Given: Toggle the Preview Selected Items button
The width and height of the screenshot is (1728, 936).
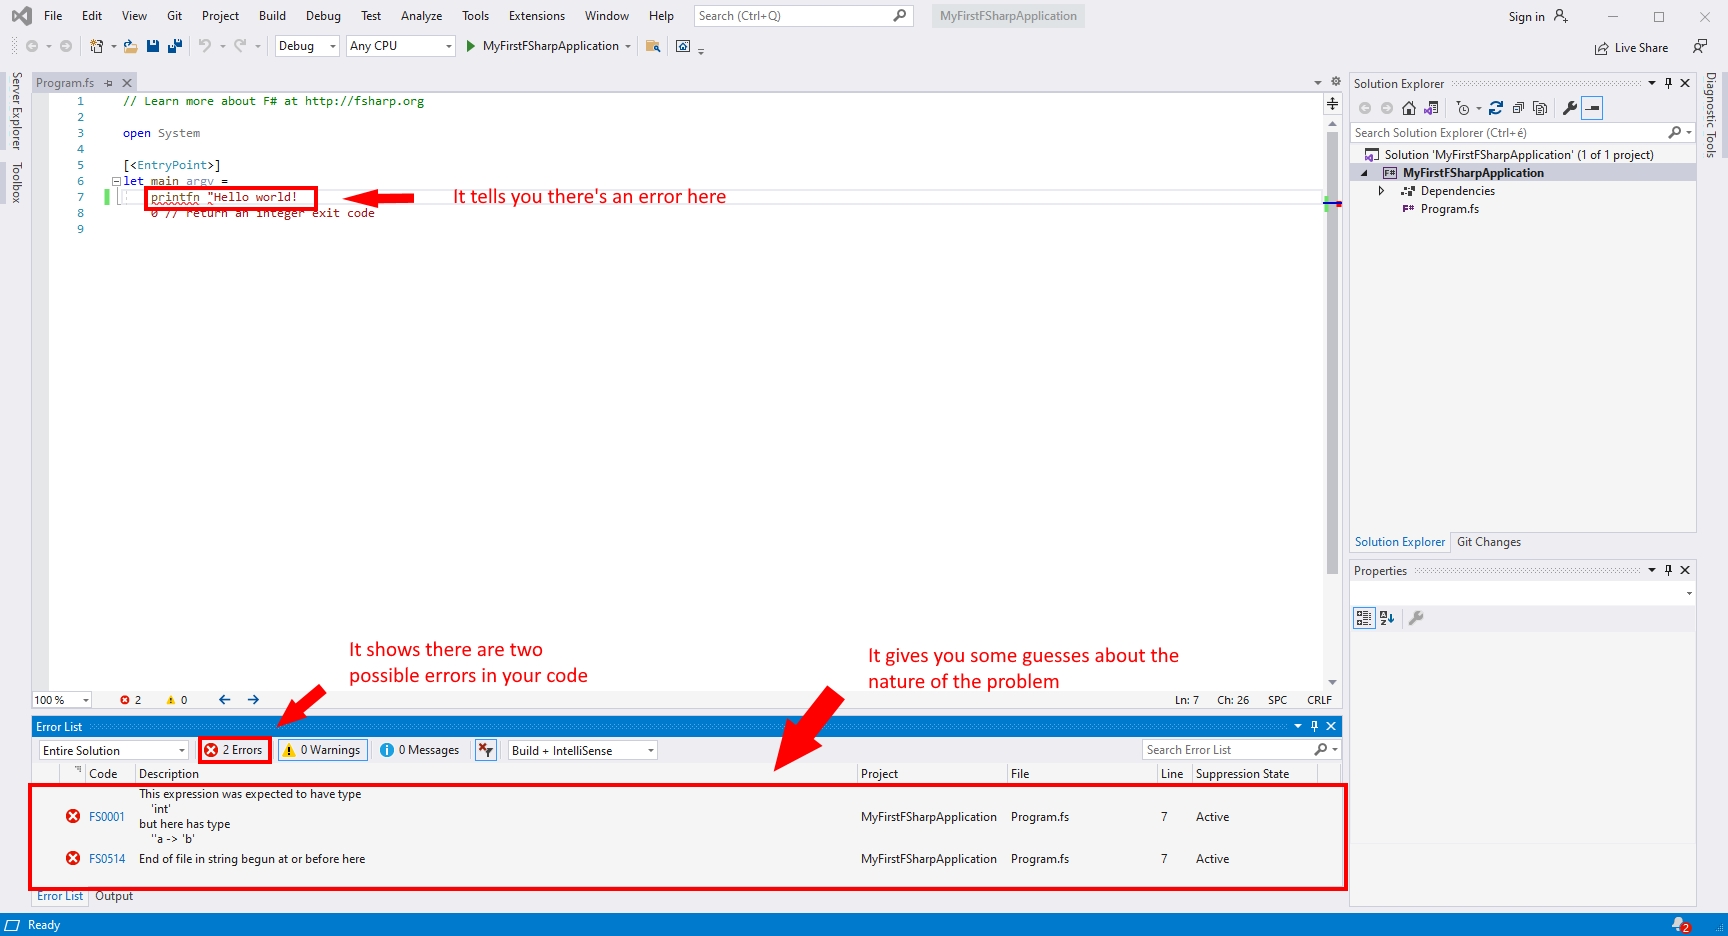Looking at the screenshot, I should pos(1593,108).
